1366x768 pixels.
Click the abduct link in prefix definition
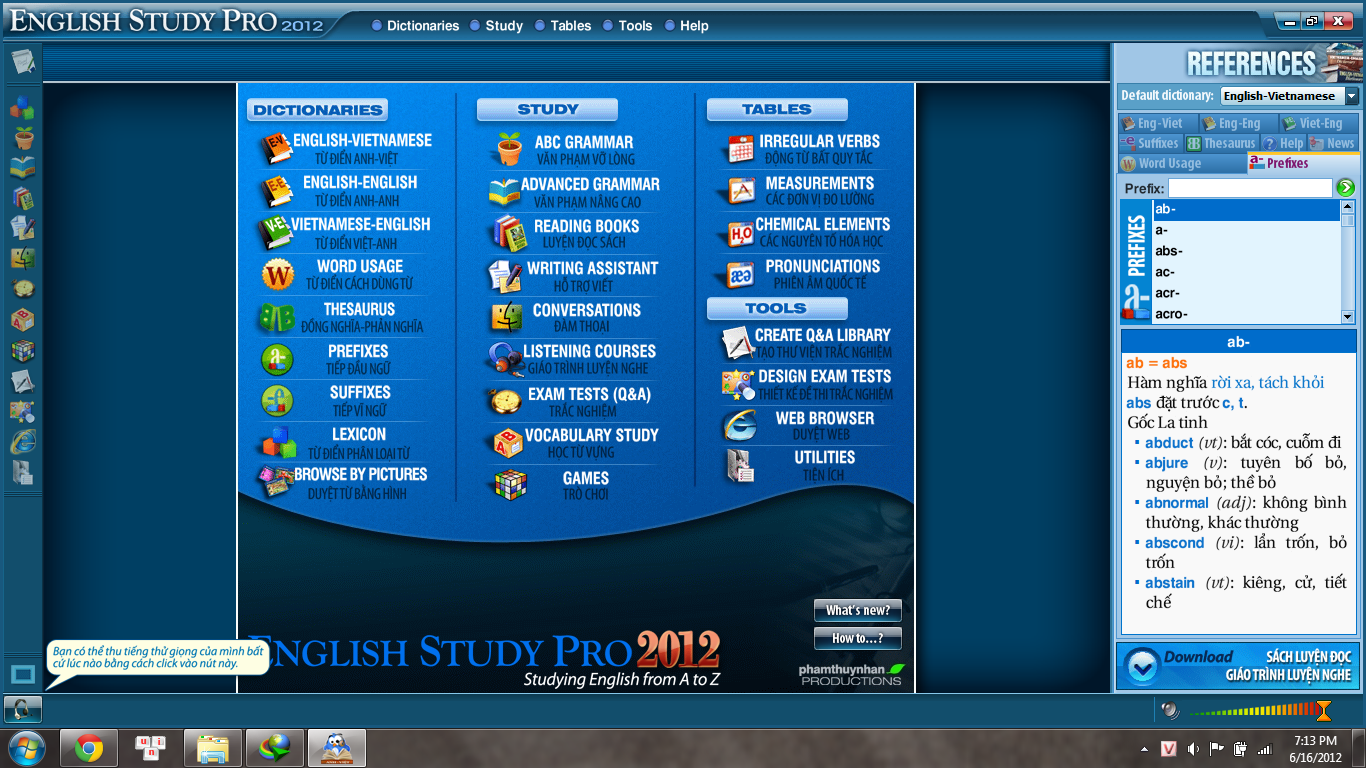1169,442
